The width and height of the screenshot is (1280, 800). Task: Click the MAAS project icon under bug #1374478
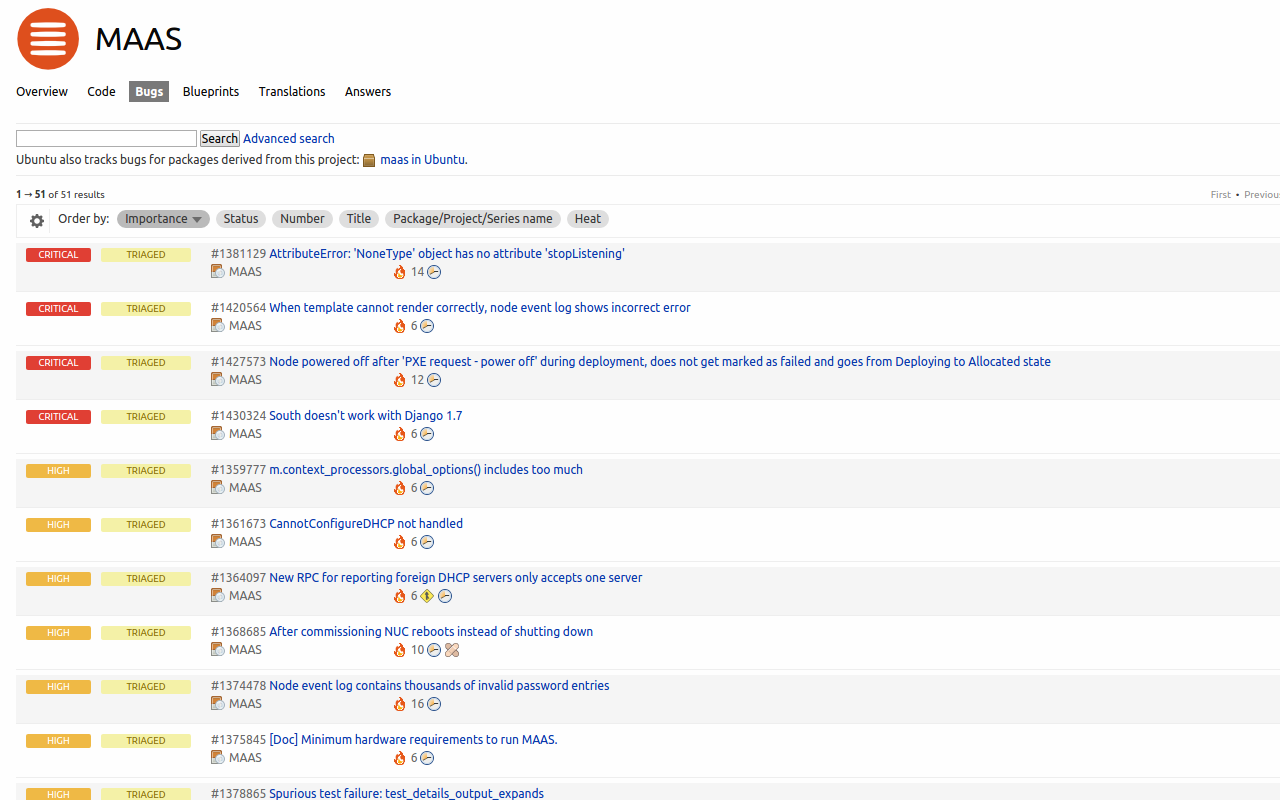(218, 703)
